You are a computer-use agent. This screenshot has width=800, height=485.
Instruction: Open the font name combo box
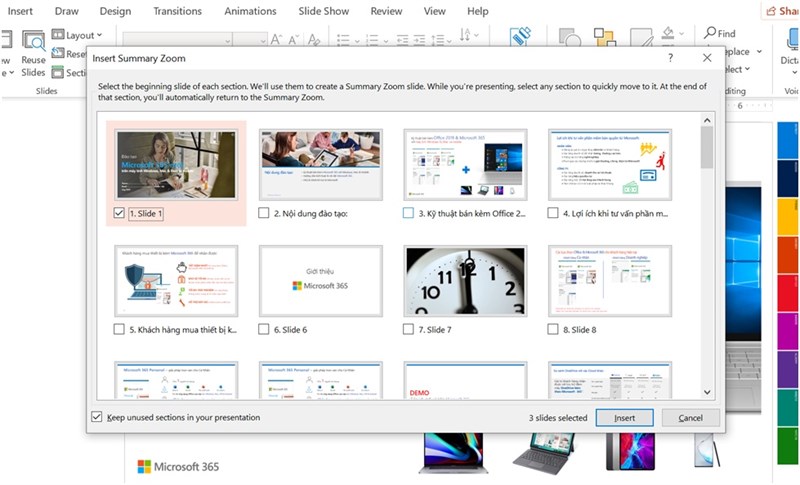[177, 40]
